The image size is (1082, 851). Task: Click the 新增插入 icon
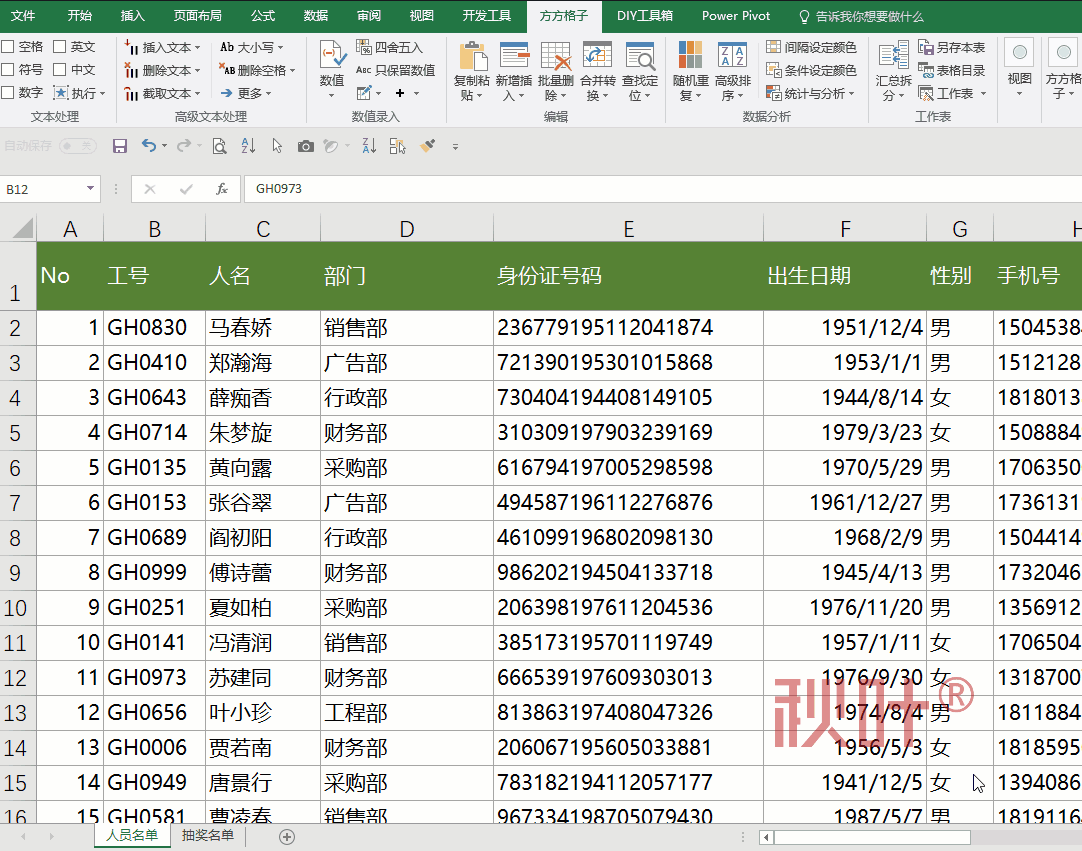(x=514, y=56)
